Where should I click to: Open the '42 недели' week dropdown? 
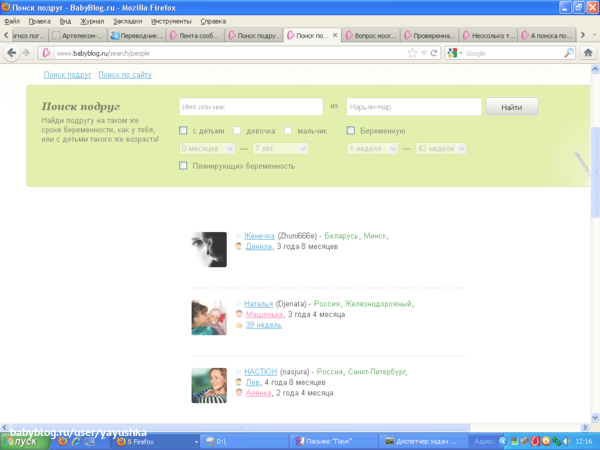click(441, 149)
